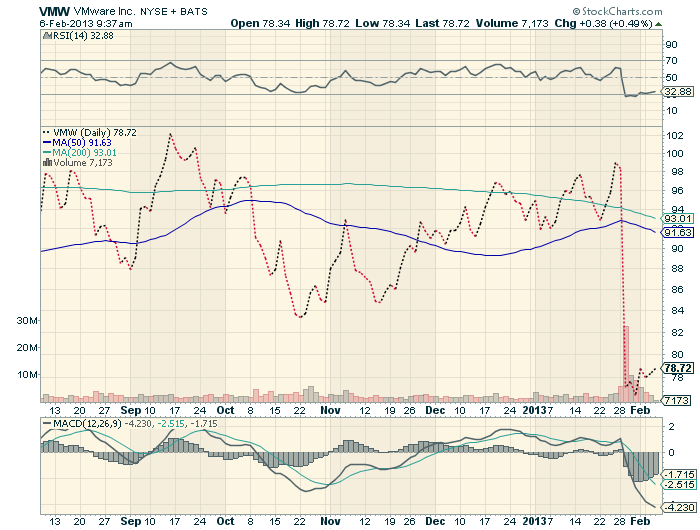Click the green up arrow beside Chg
Screen dimensions: 700x530
tap(659, 24)
